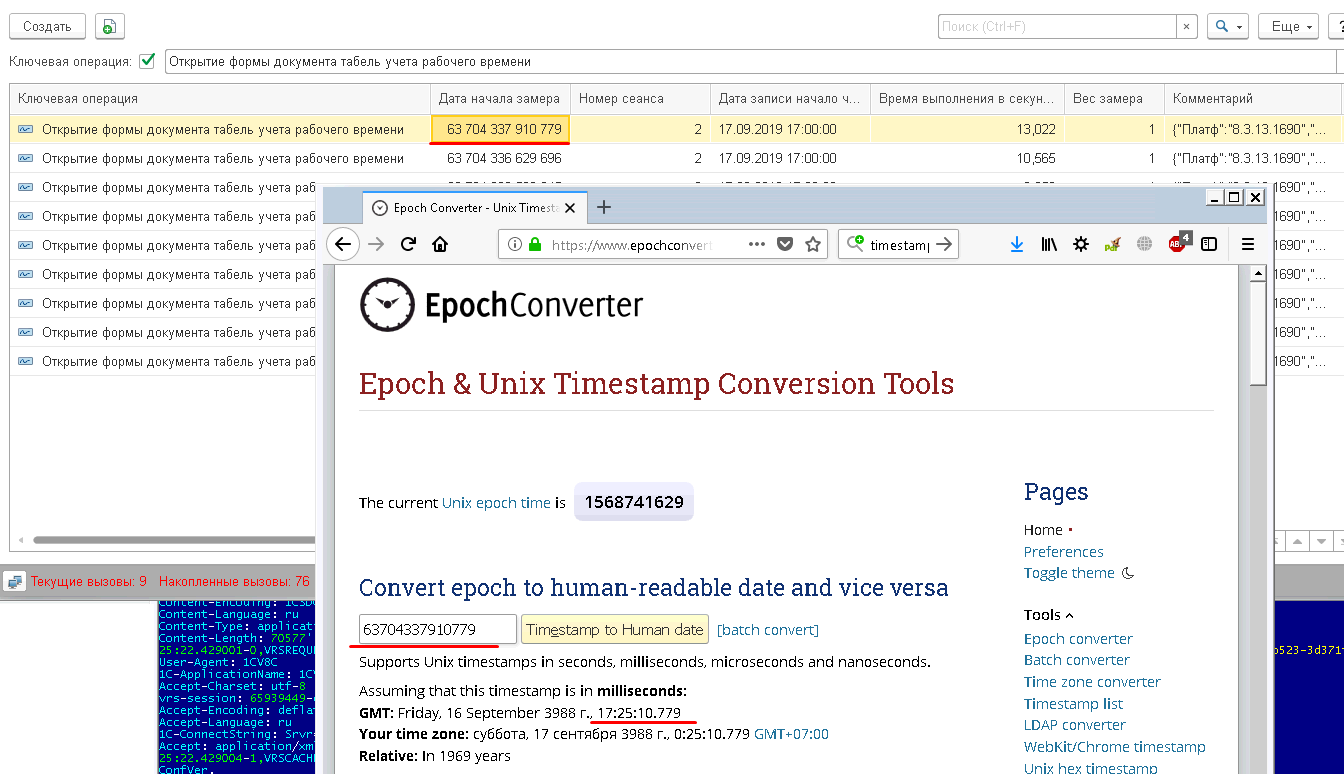
Task: Open the Time zone converter link
Action: 1092,682
